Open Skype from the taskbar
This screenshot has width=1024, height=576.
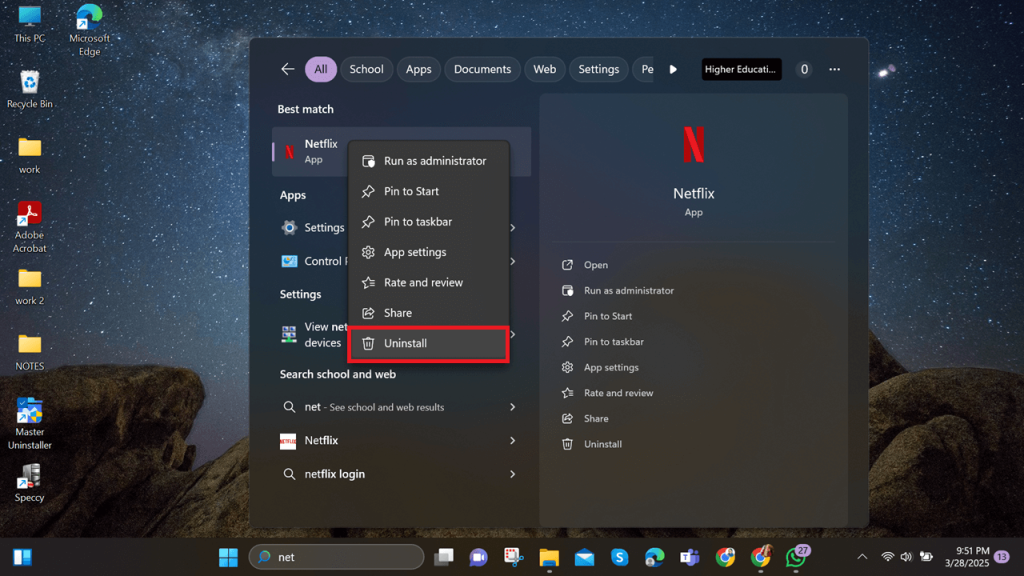point(619,556)
